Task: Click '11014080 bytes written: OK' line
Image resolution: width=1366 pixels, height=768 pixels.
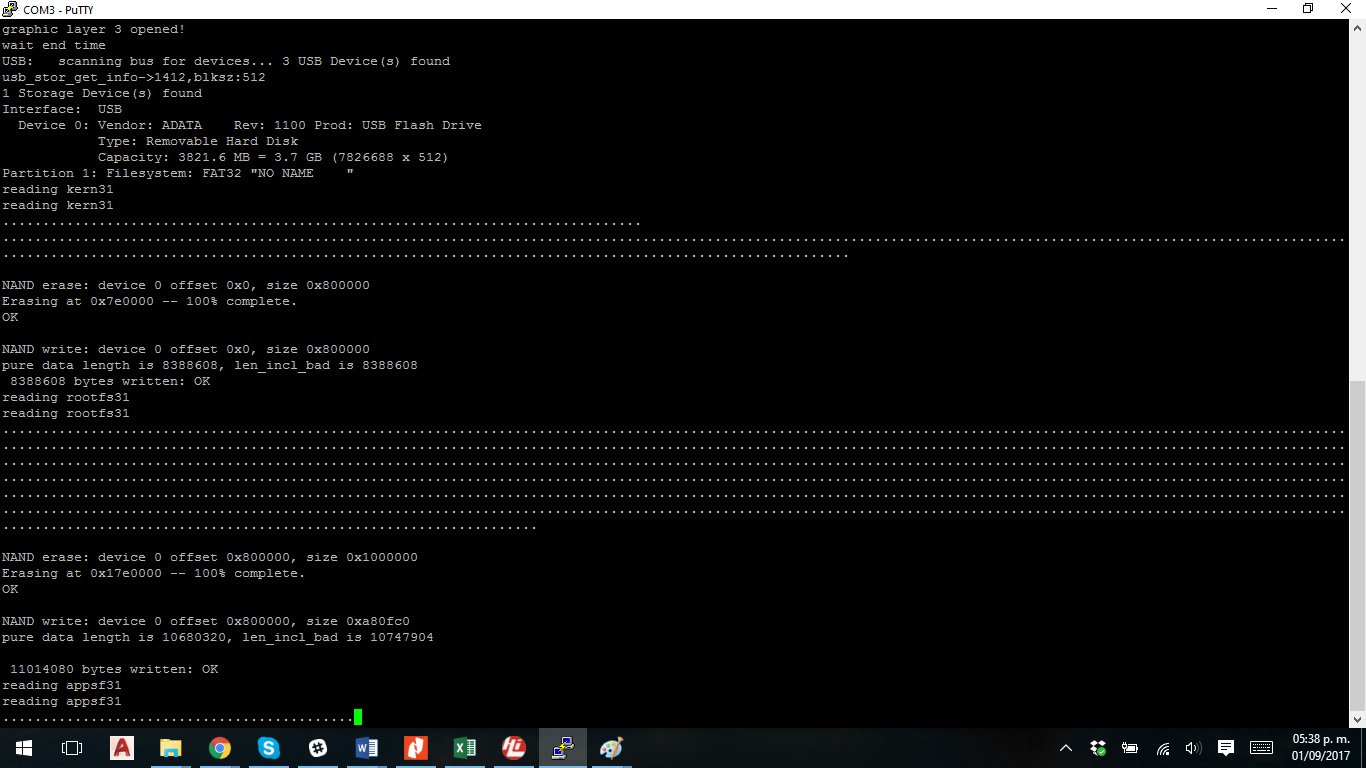Action: coord(114,669)
